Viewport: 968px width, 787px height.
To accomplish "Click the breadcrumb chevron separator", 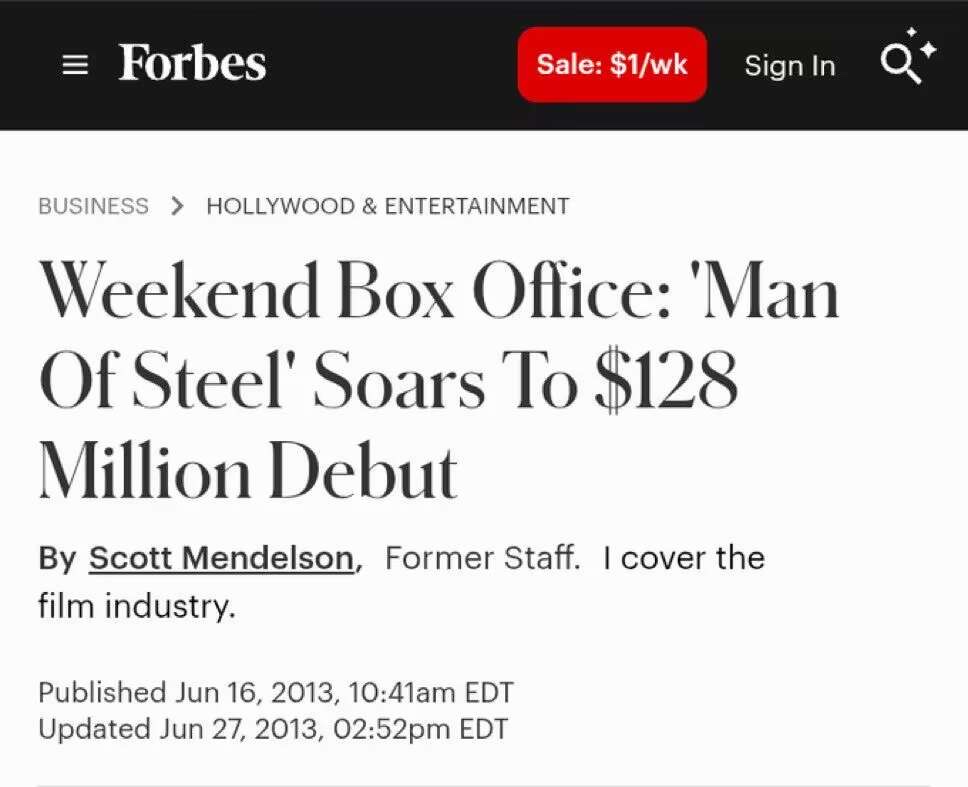I will coord(177,206).
